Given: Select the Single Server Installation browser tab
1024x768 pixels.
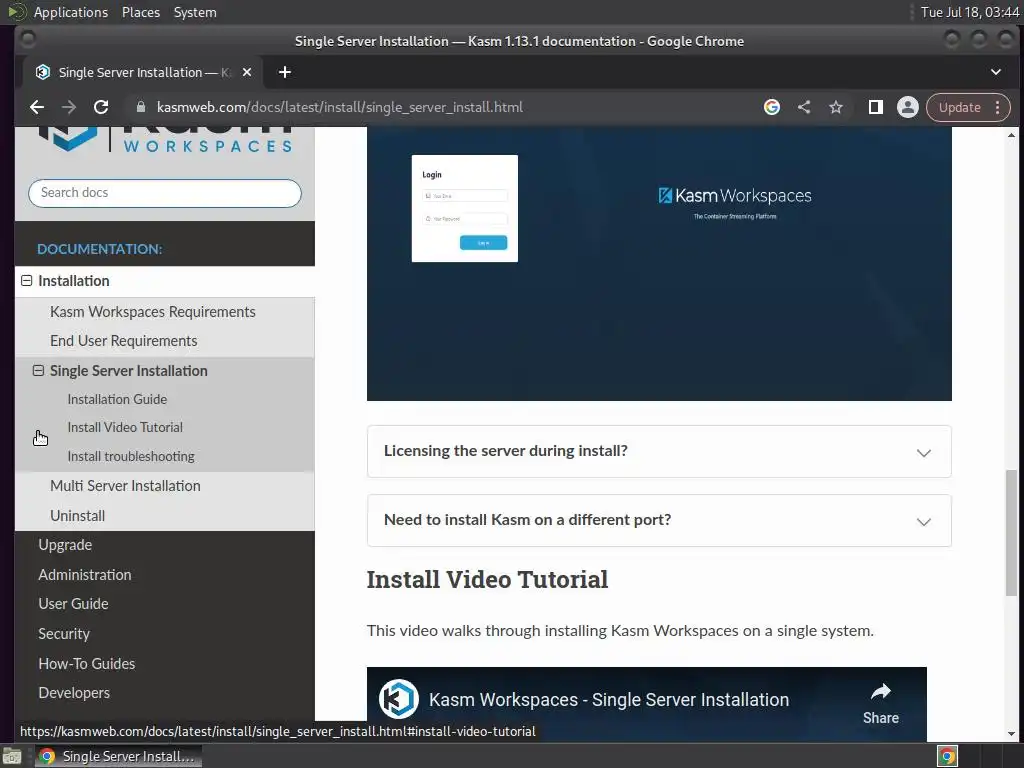Looking at the screenshot, I should 142,72.
